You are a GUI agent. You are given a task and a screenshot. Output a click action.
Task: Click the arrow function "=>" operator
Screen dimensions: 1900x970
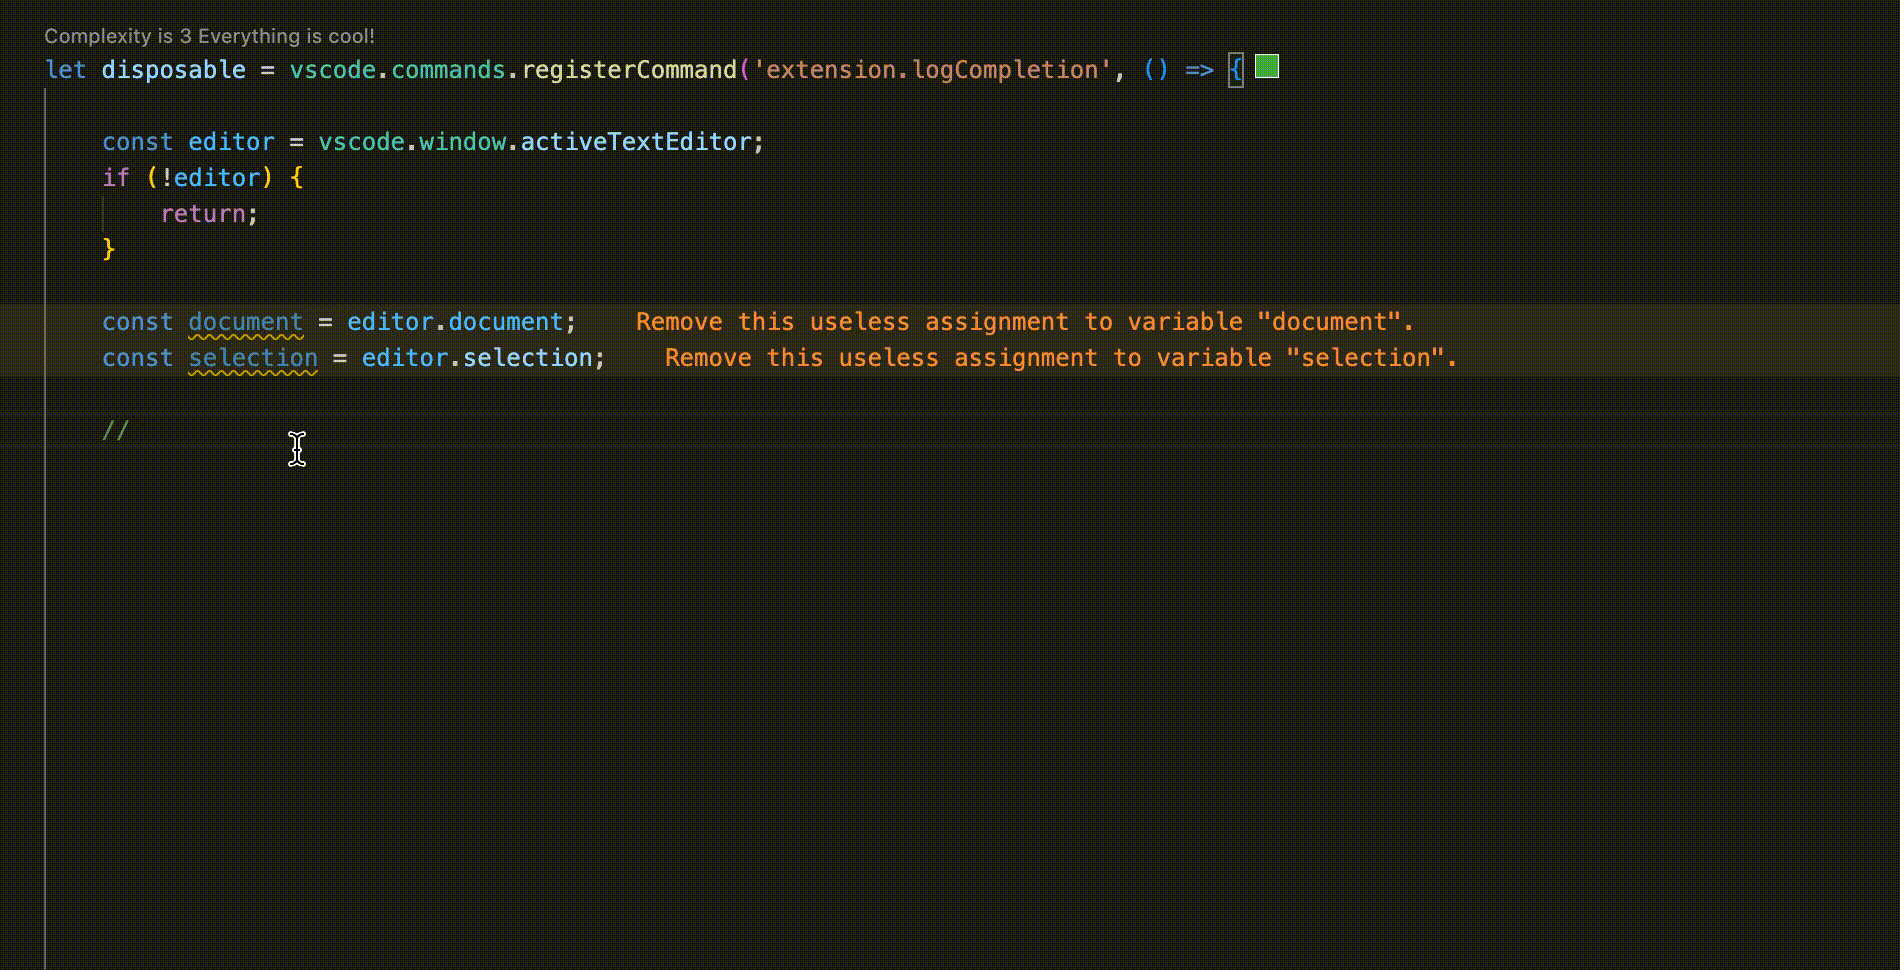pos(1199,70)
